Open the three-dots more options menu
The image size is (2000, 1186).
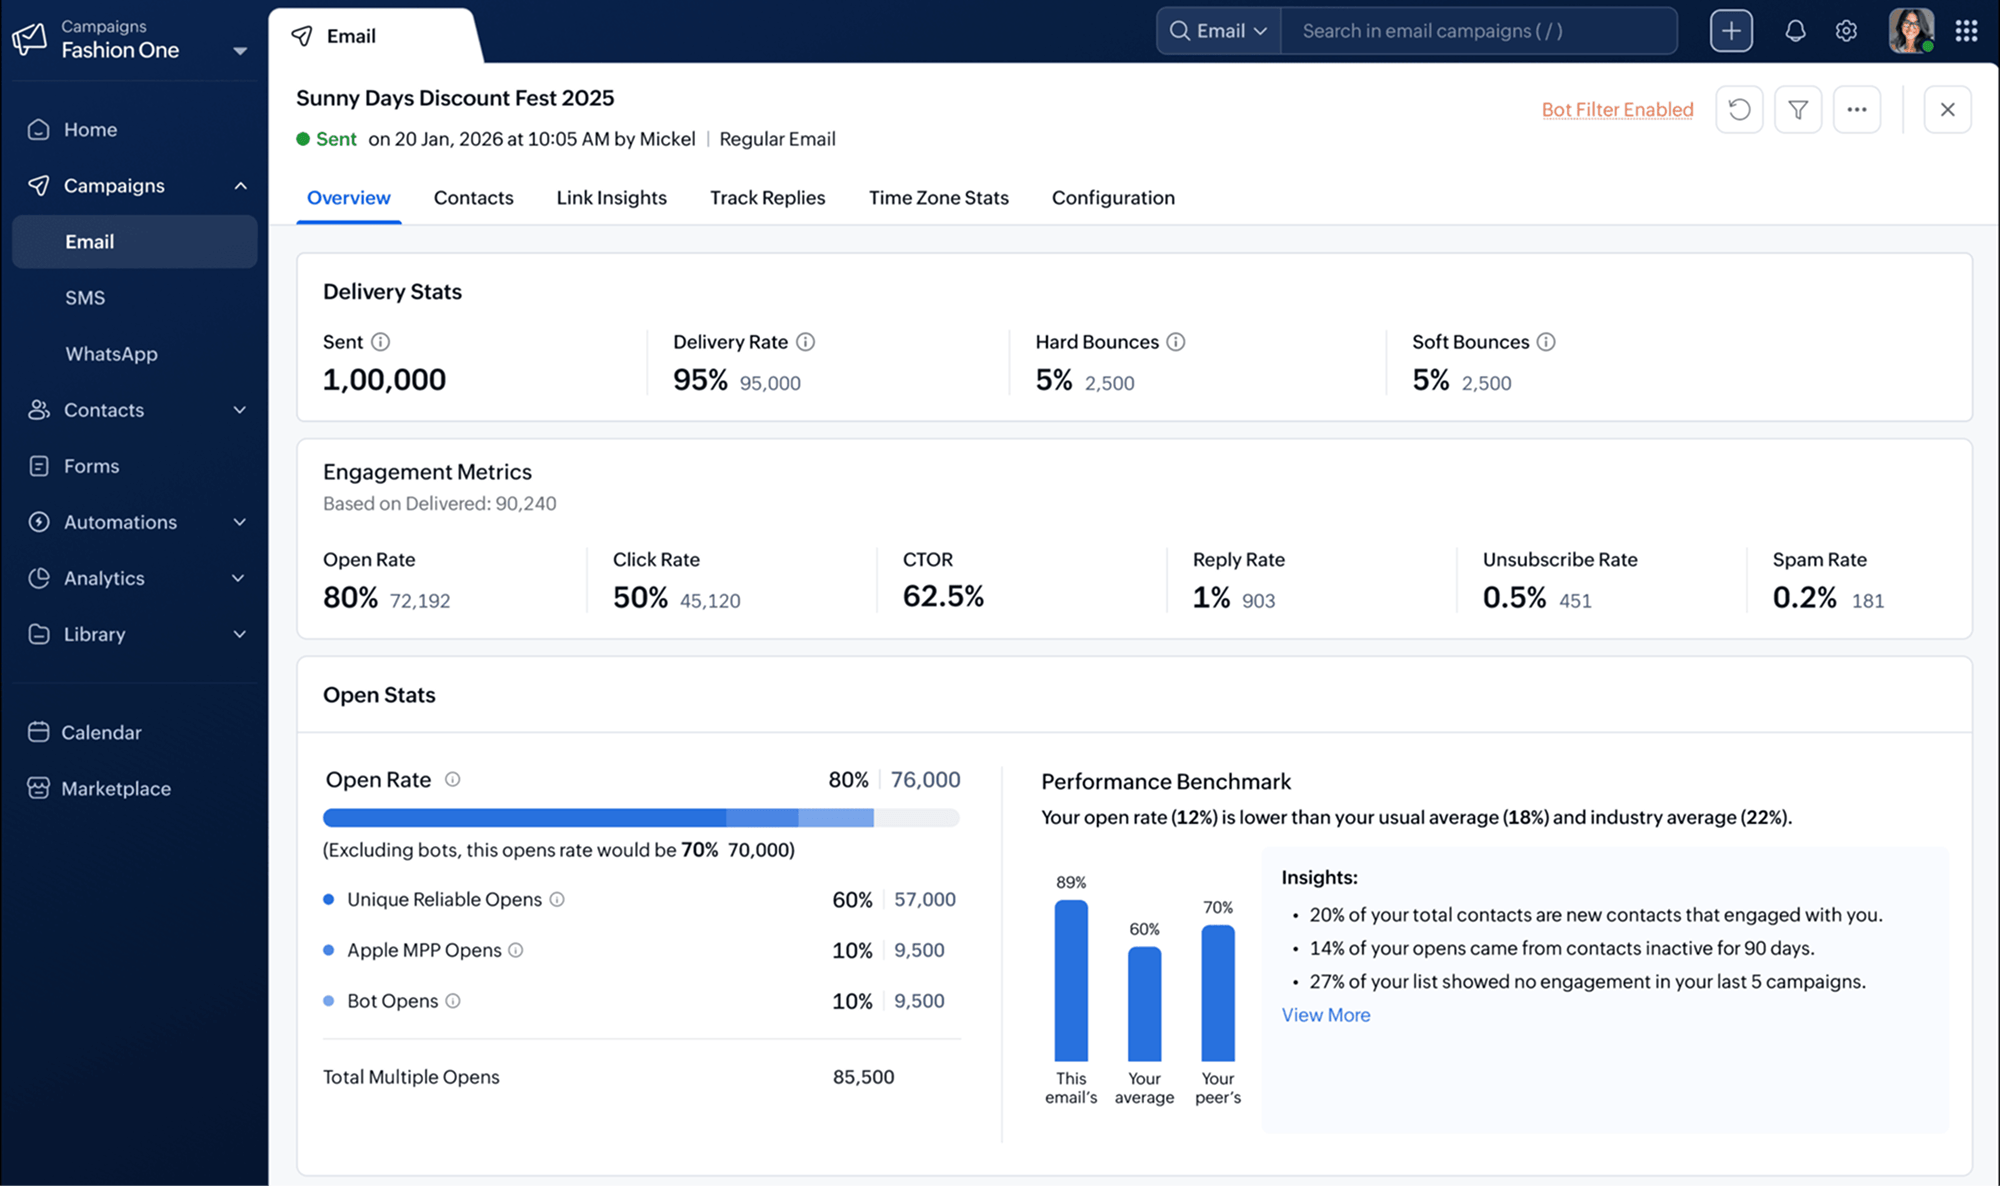click(1857, 109)
